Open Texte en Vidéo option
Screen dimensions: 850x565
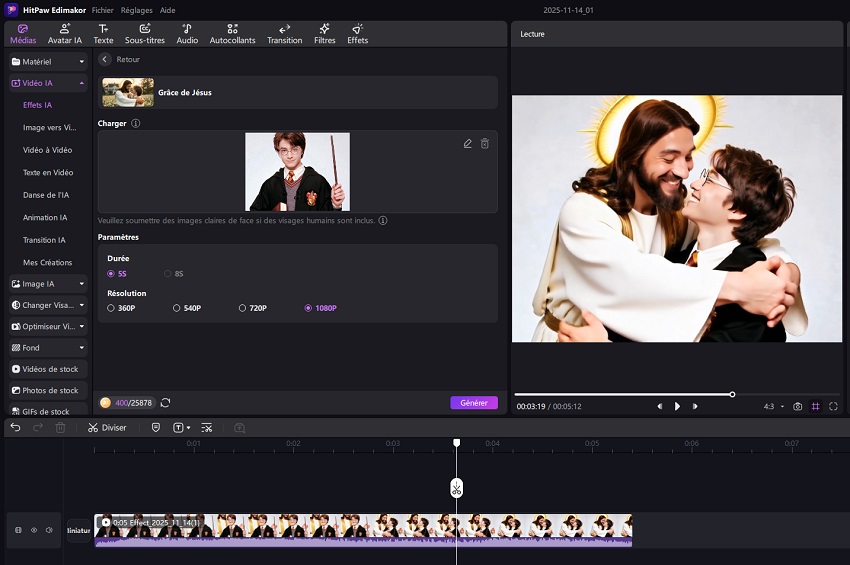(46, 172)
